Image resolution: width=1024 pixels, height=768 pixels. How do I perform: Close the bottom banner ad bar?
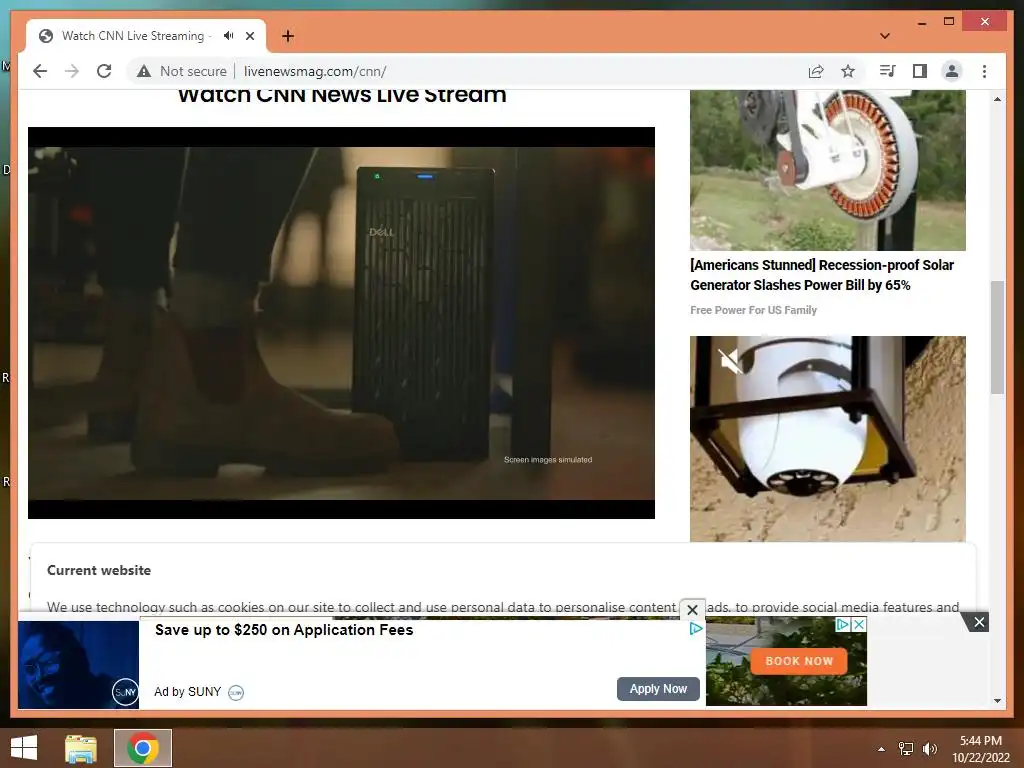pyautogui.click(x=979, y=622)
